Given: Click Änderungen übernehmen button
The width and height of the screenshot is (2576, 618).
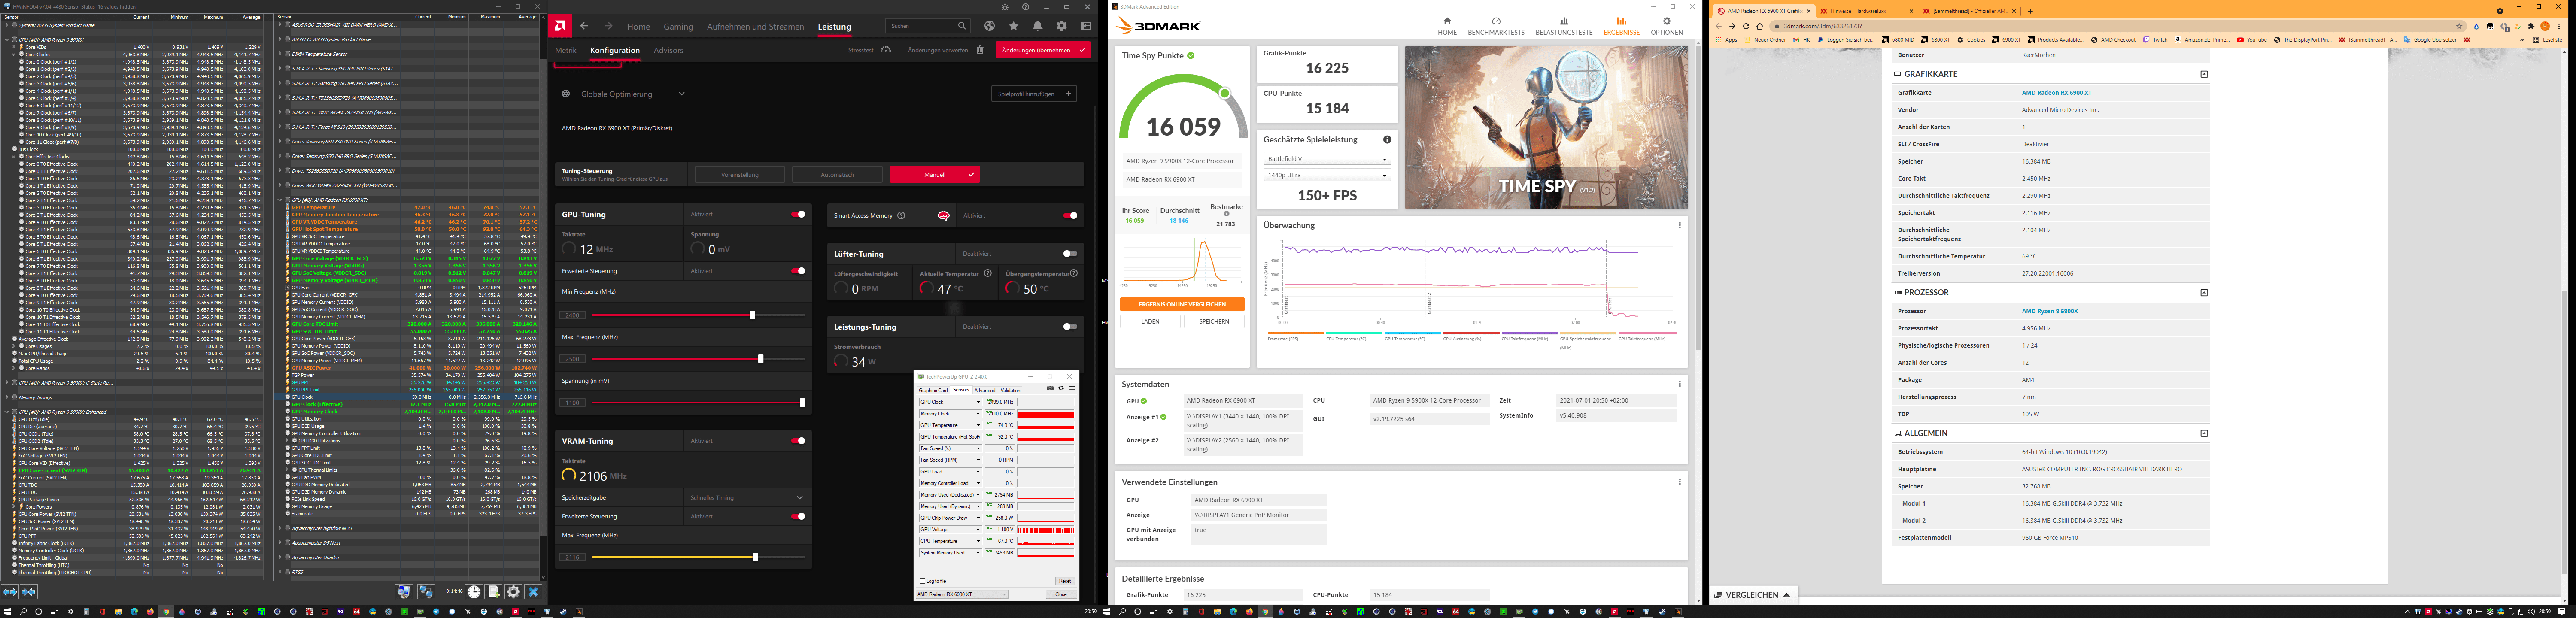Looking at the screenshot, I should (1043, 50).
